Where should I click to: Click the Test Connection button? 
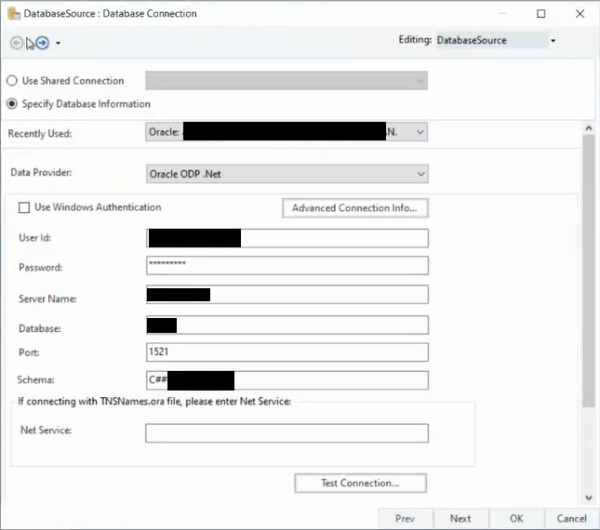click(360, 483)
